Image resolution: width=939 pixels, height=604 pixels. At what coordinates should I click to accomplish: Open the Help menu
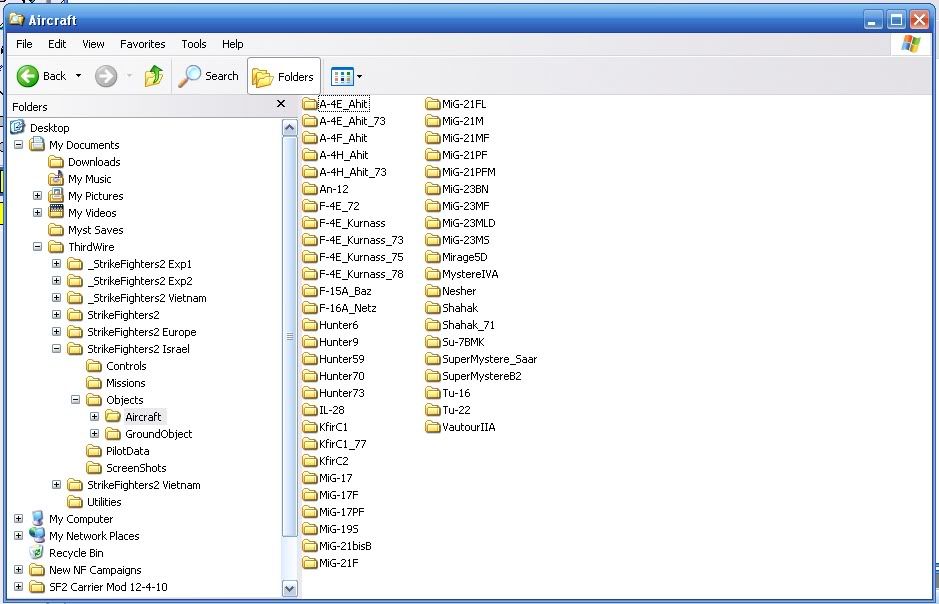click(x=232, y=44)
